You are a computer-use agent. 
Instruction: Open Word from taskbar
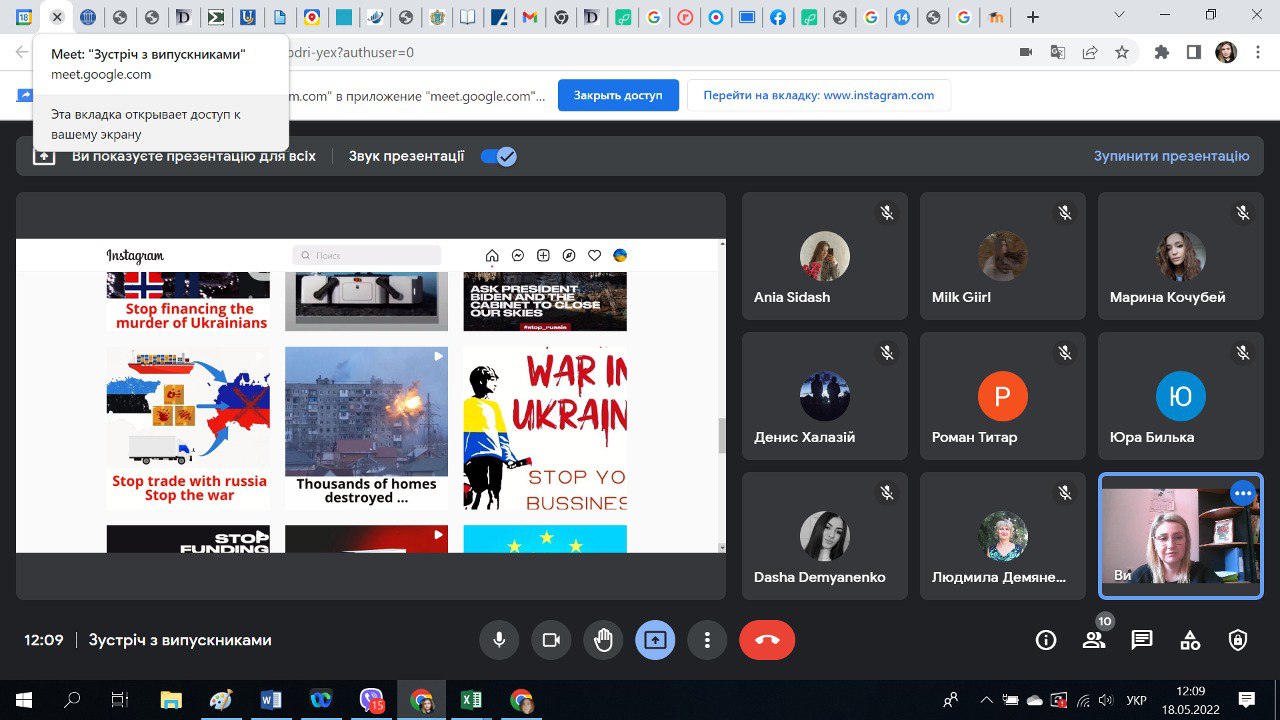point(271,700)
